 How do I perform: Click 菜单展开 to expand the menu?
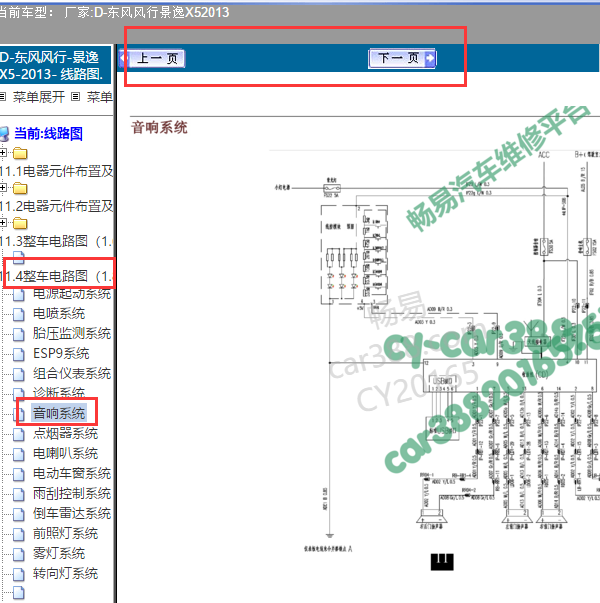38,97
